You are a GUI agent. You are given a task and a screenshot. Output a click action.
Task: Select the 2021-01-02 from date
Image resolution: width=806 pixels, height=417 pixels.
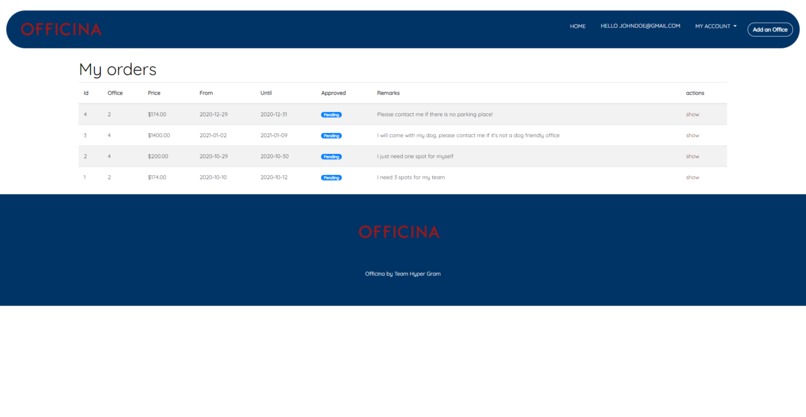(213, 135)
